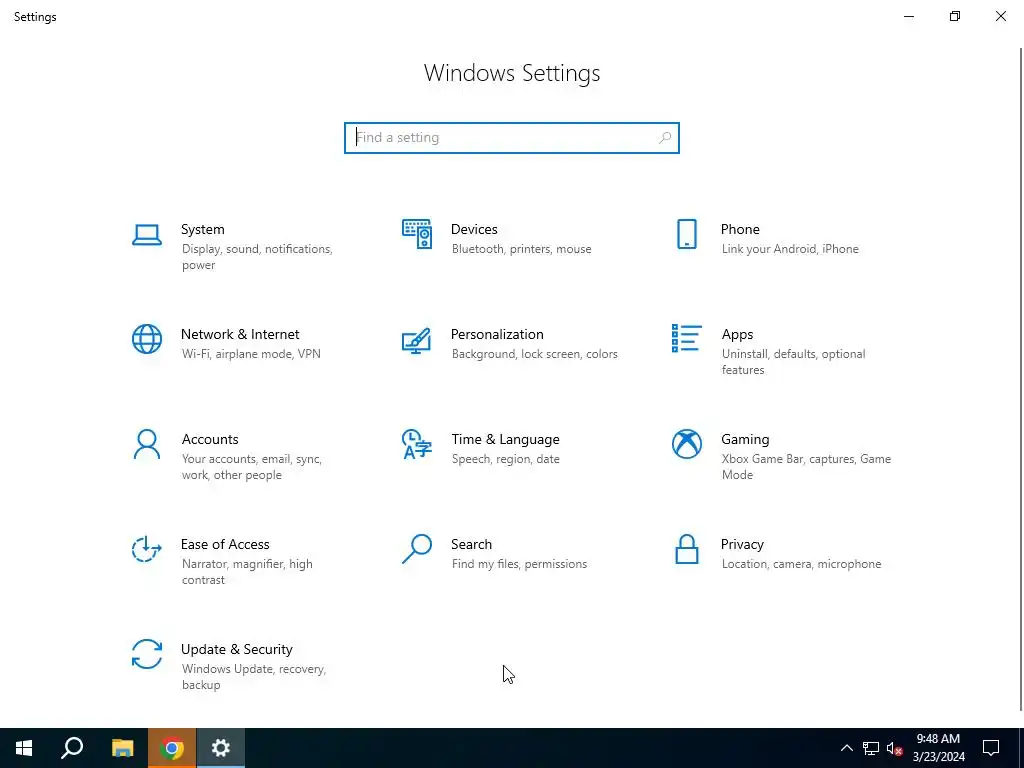Viewport: 1024px width, 768px height.
Task: Click the magnifier icon in the search box
Action: point(665,138)
